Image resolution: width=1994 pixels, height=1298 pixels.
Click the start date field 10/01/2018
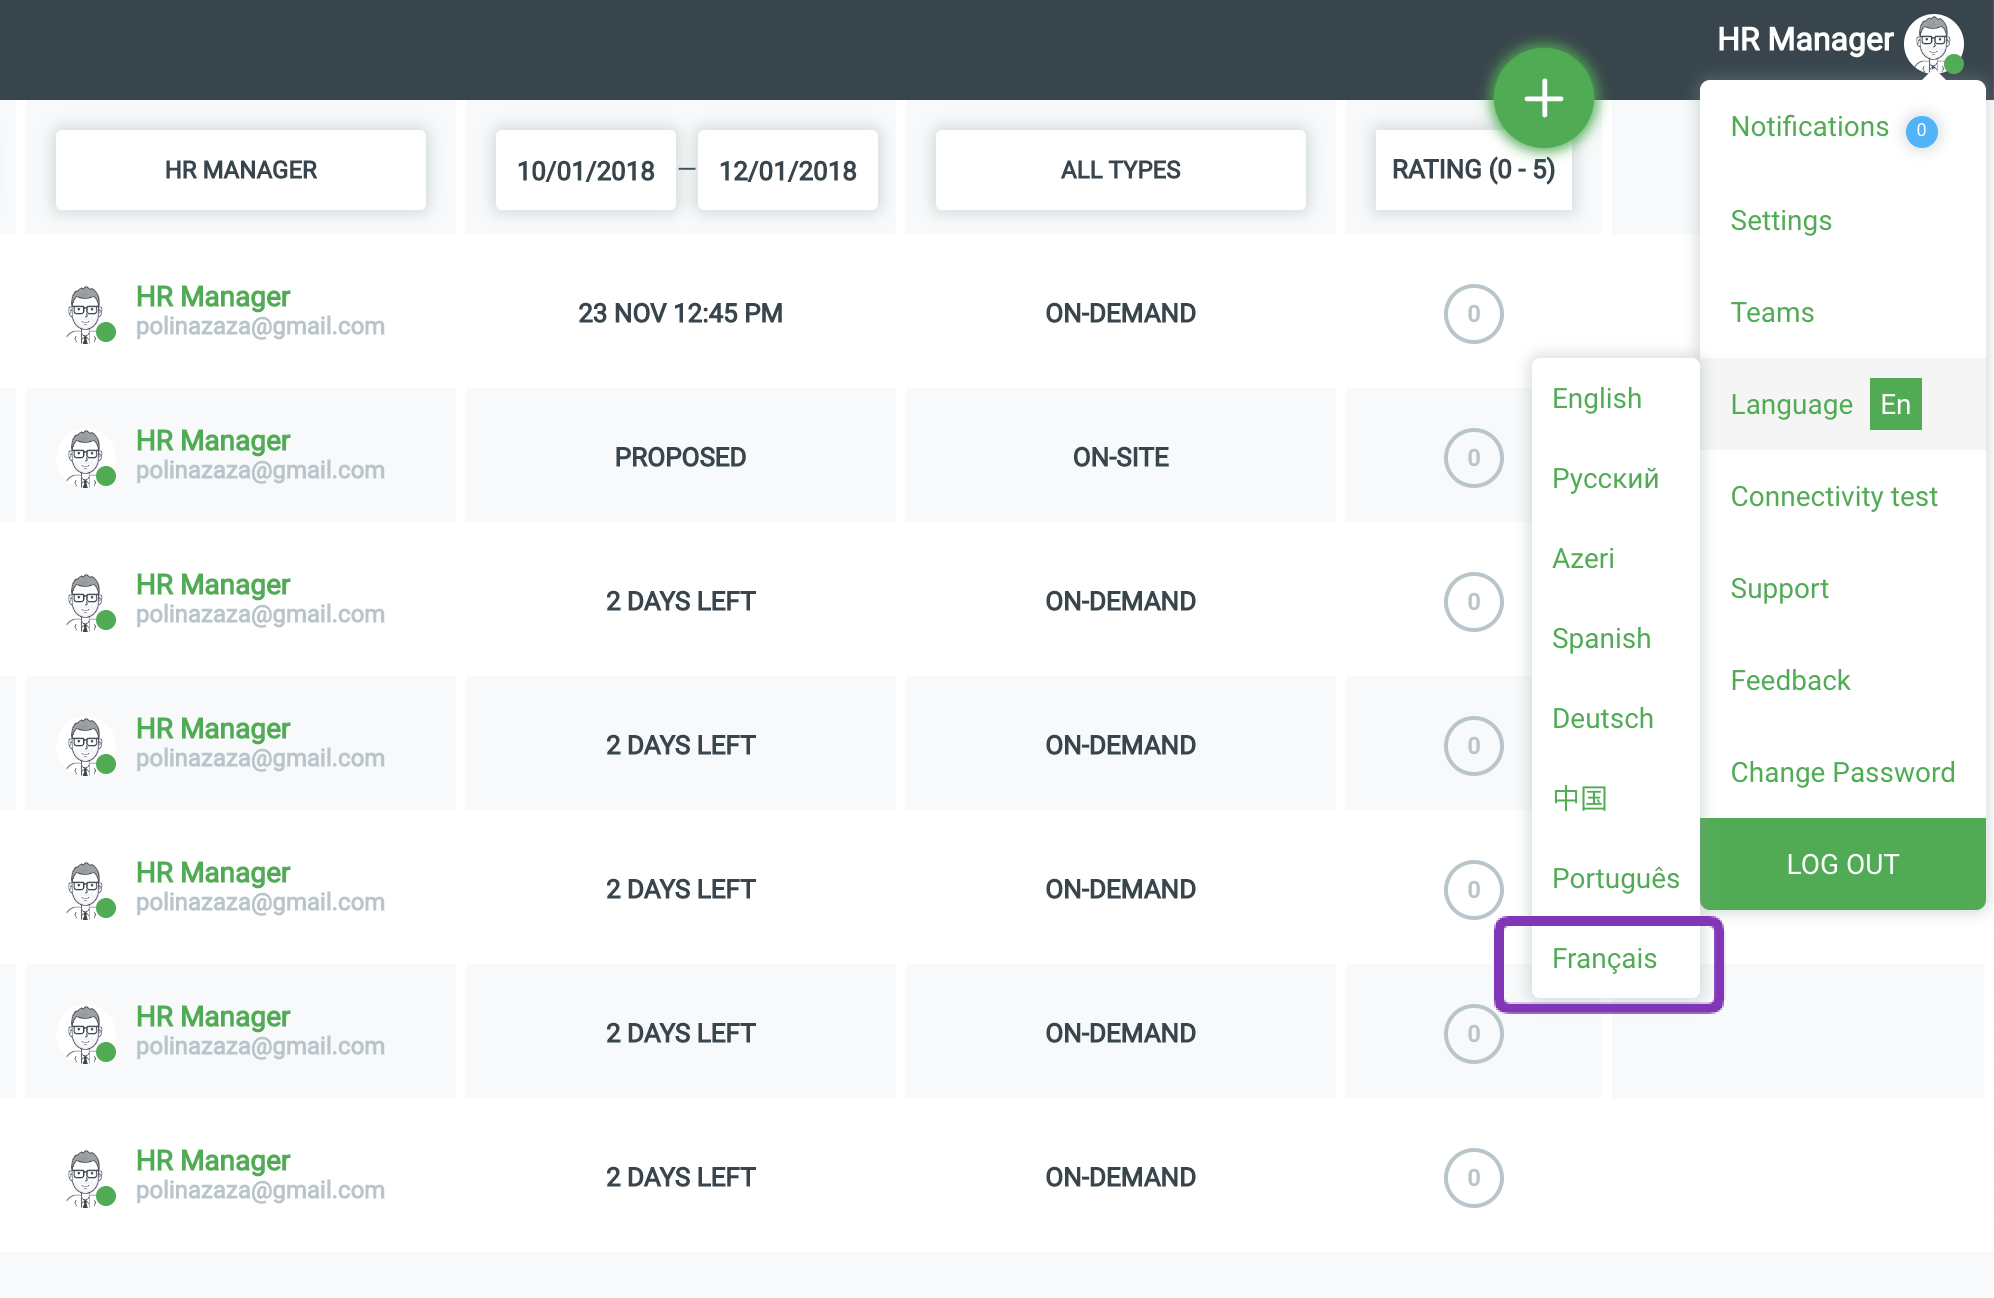coord(586,171)
